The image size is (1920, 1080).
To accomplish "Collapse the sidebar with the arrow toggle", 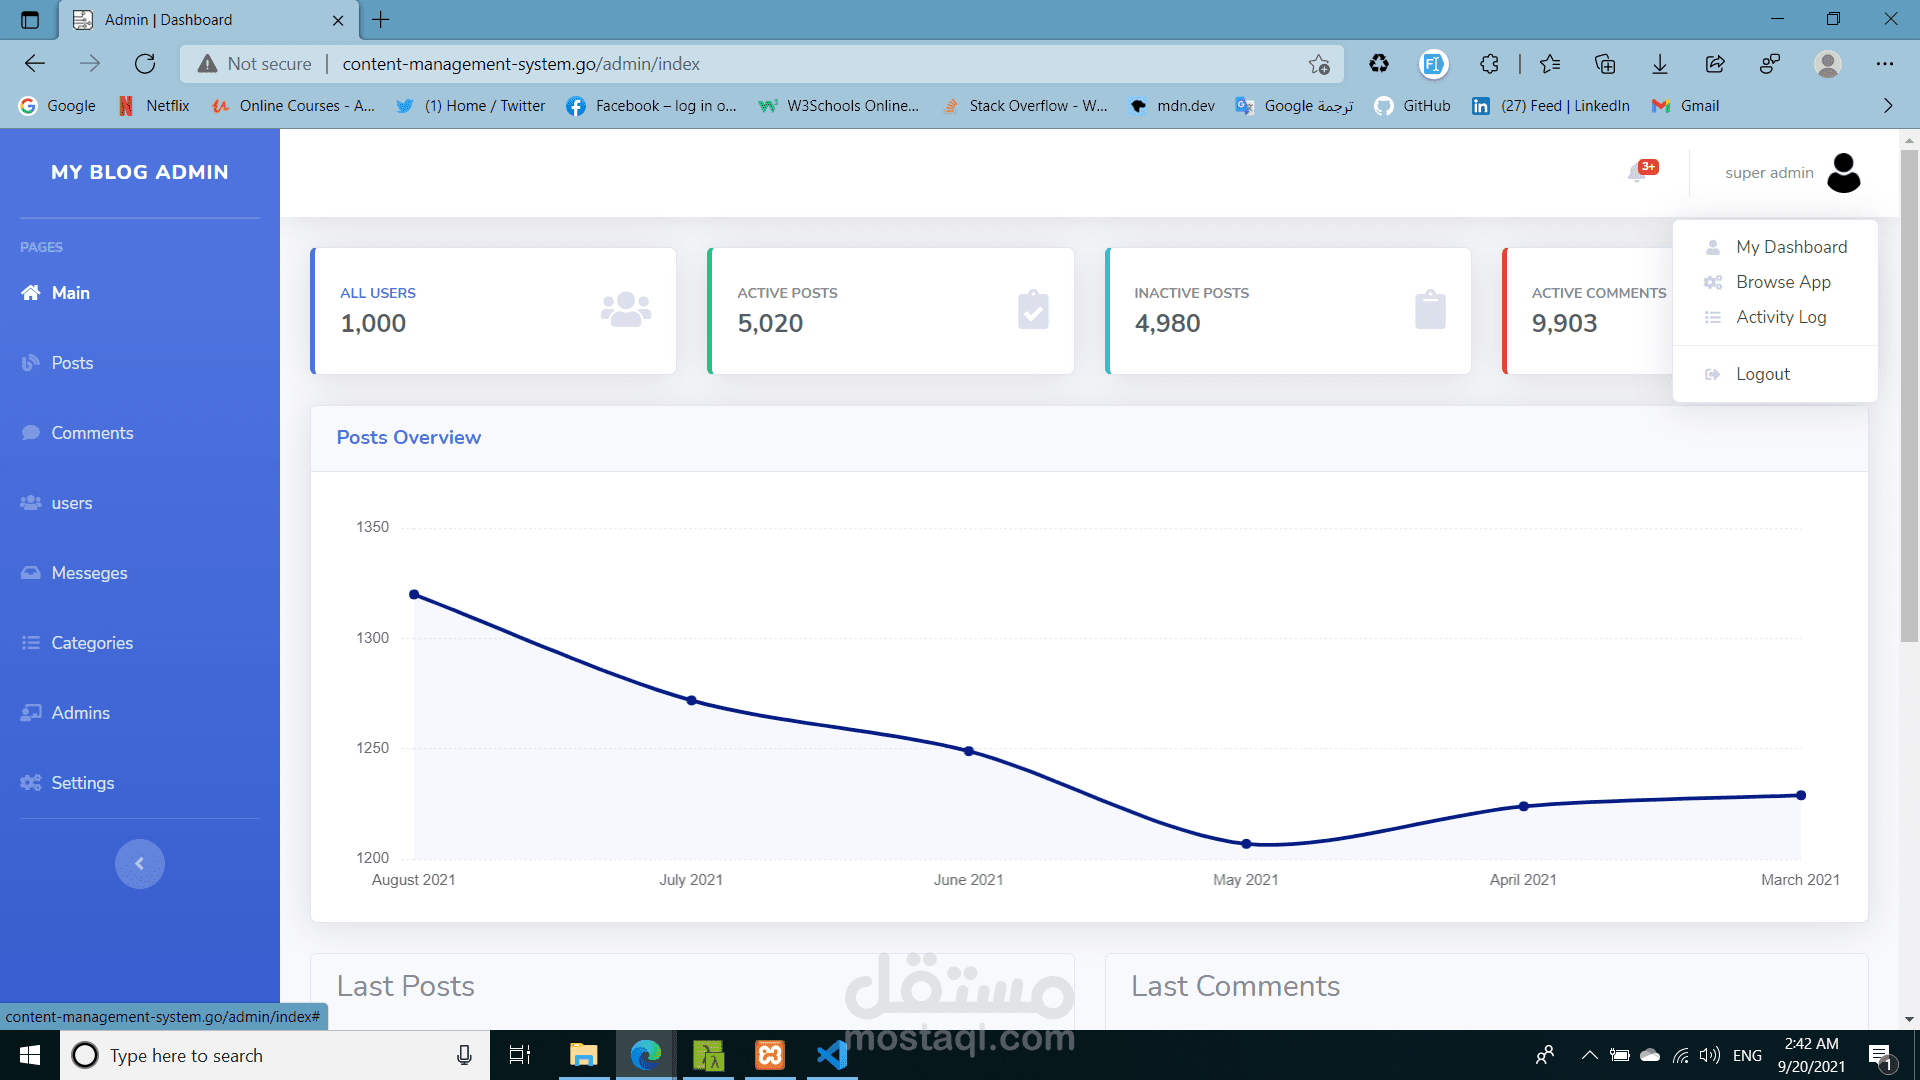I will pyautogui.click(x=139, y=864).
